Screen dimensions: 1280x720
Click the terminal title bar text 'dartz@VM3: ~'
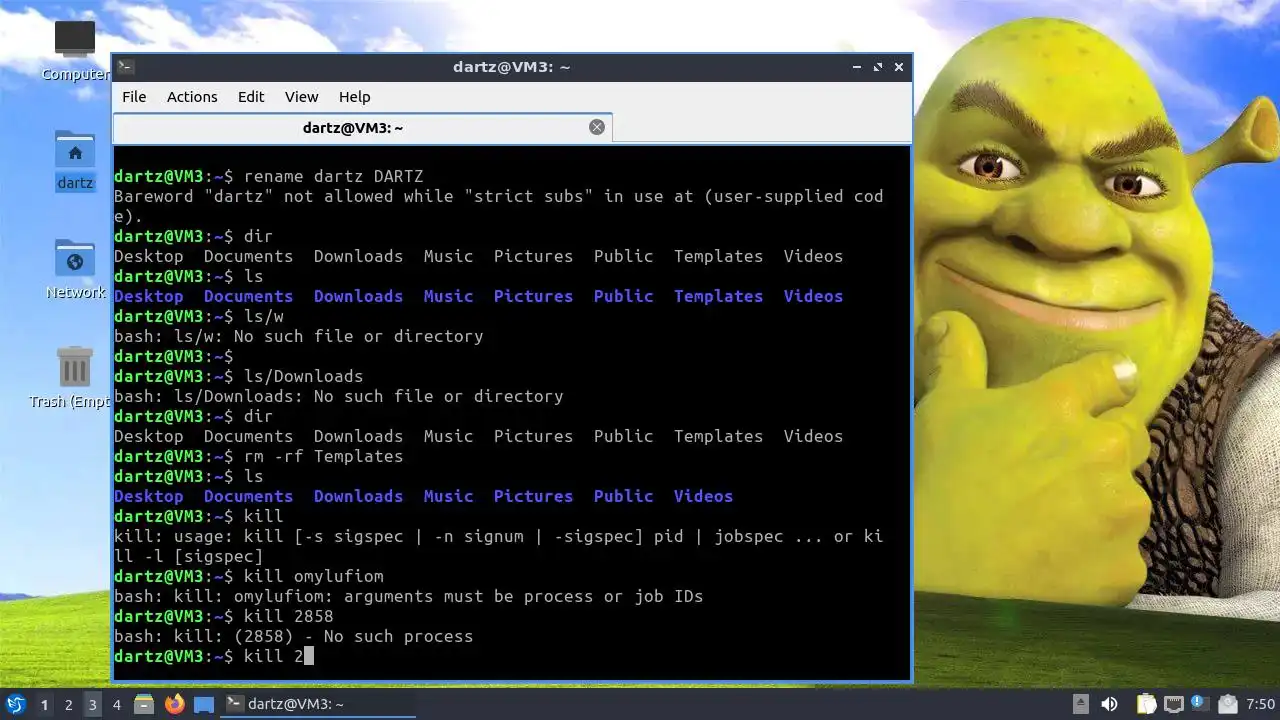[511, 67]
